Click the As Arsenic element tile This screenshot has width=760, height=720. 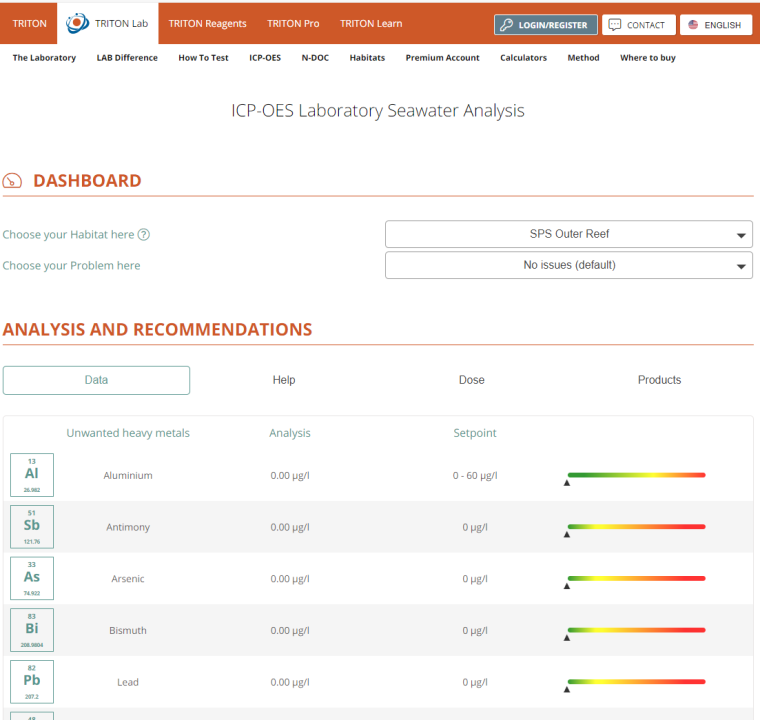click(x=32, y=578)
